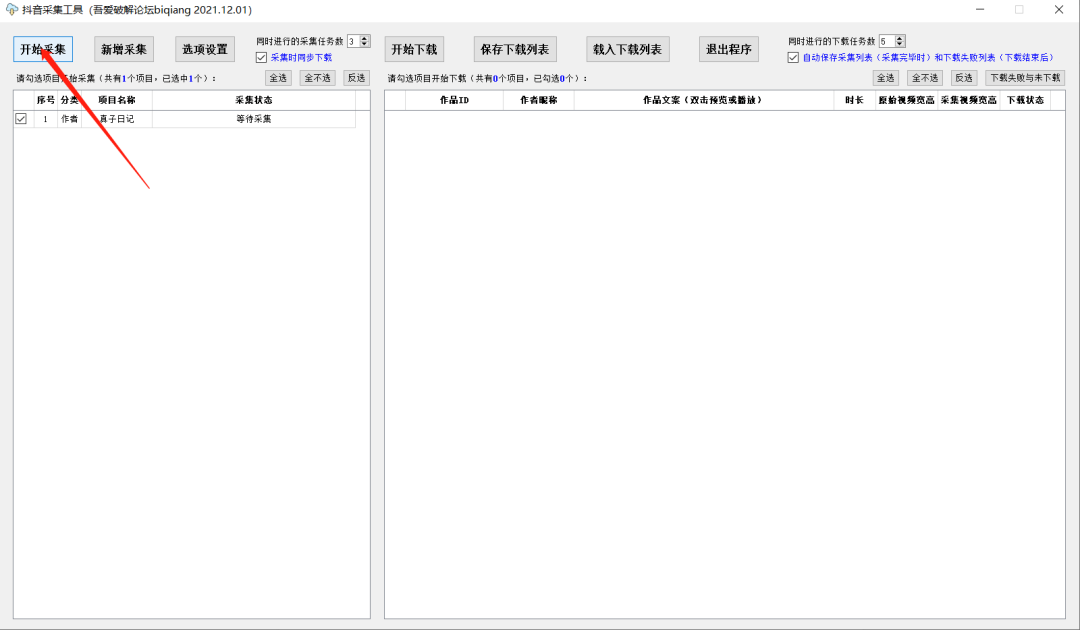The width and height of the screenshot is (1080, 630).
Task: Click the 作者昵称 column header
Action: (x=539, y=100)
